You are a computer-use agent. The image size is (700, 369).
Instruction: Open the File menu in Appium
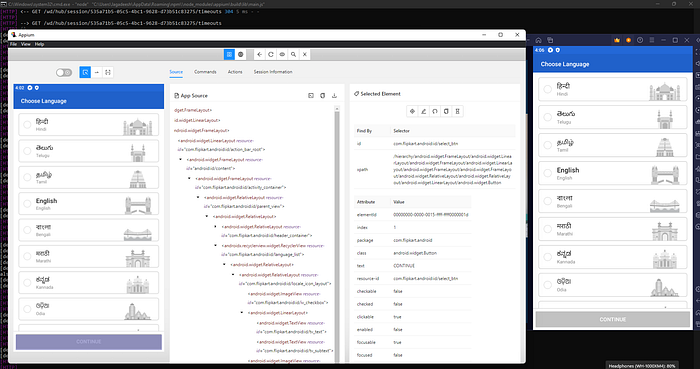(x=13, y=44)
